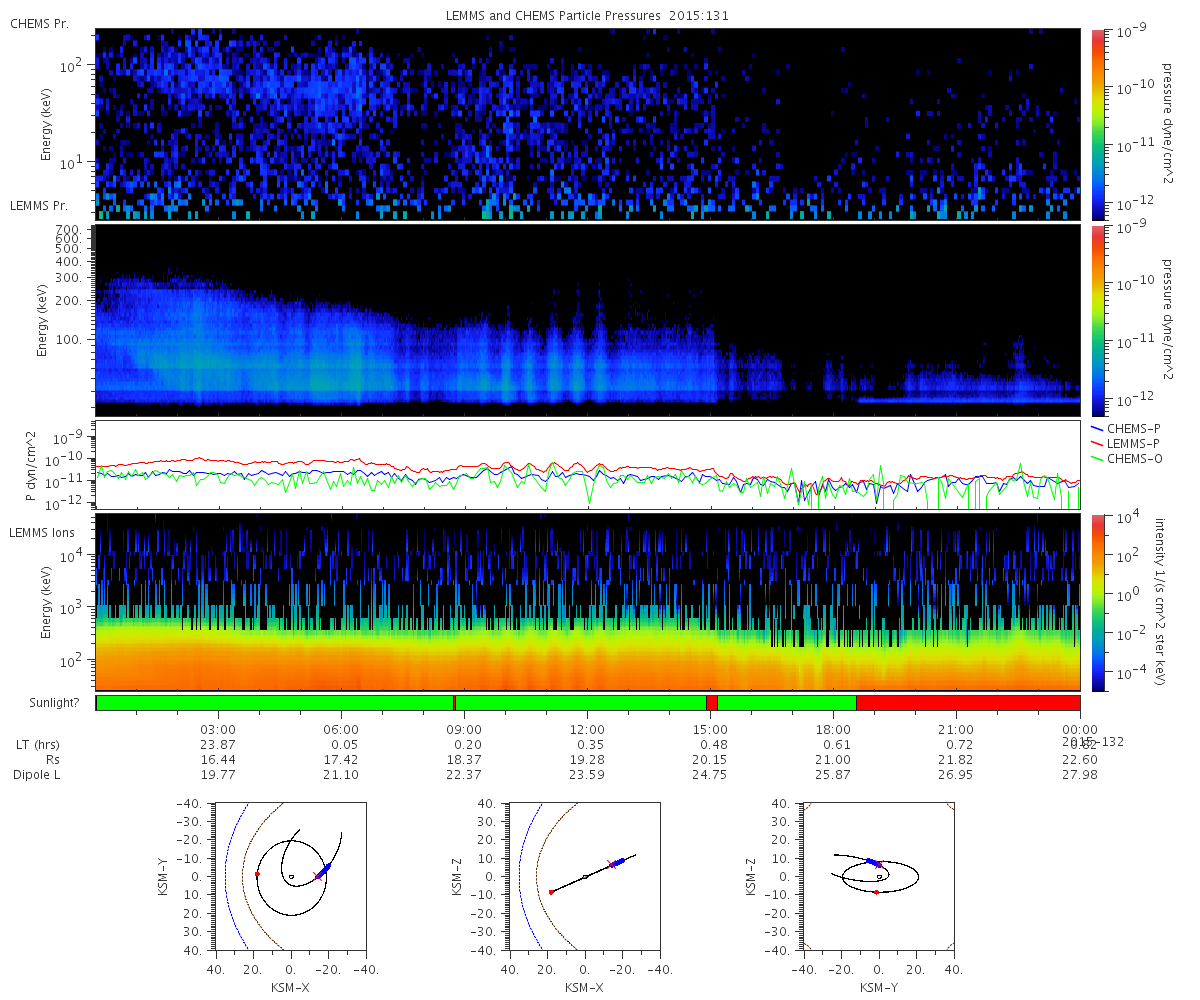Click the 21:00 time axis label
The image size is (1200, 1000).
click(x=956, y=729)
